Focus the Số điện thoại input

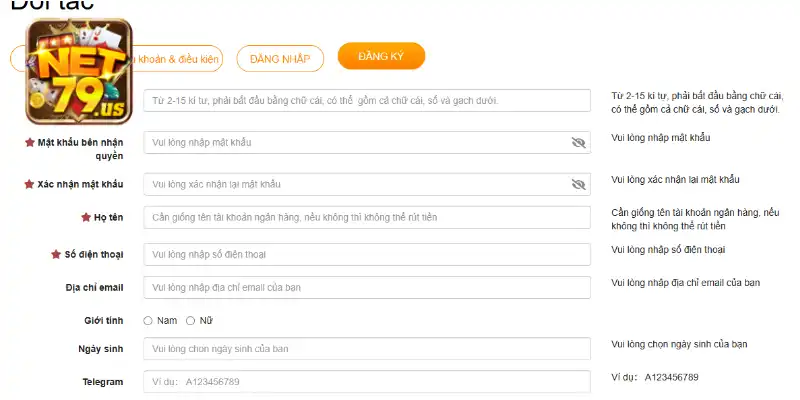pyautogui.click(x=367, y=254)
